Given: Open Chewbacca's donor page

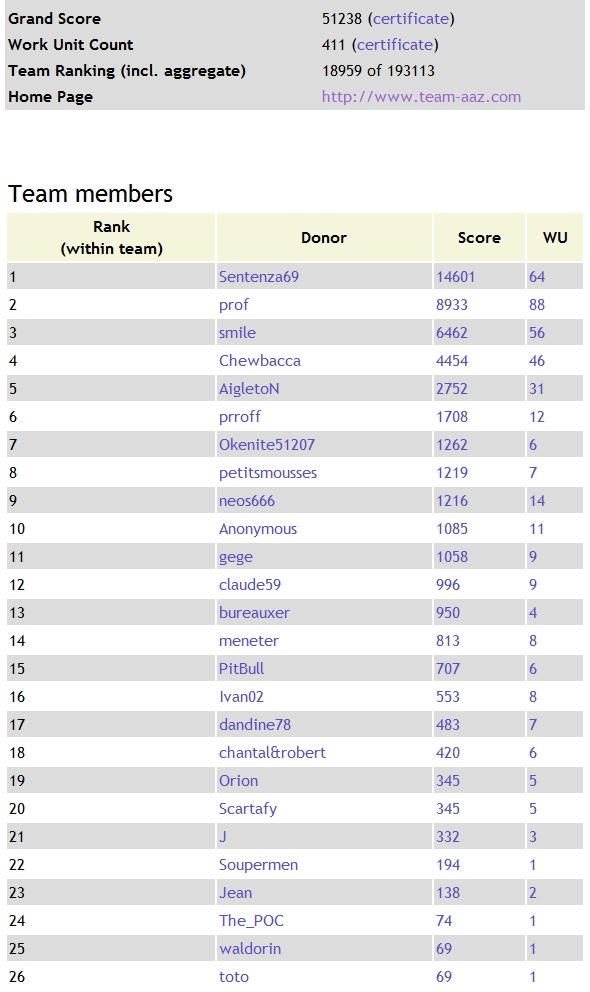Looking at the screenshot, I should (260, 361).
